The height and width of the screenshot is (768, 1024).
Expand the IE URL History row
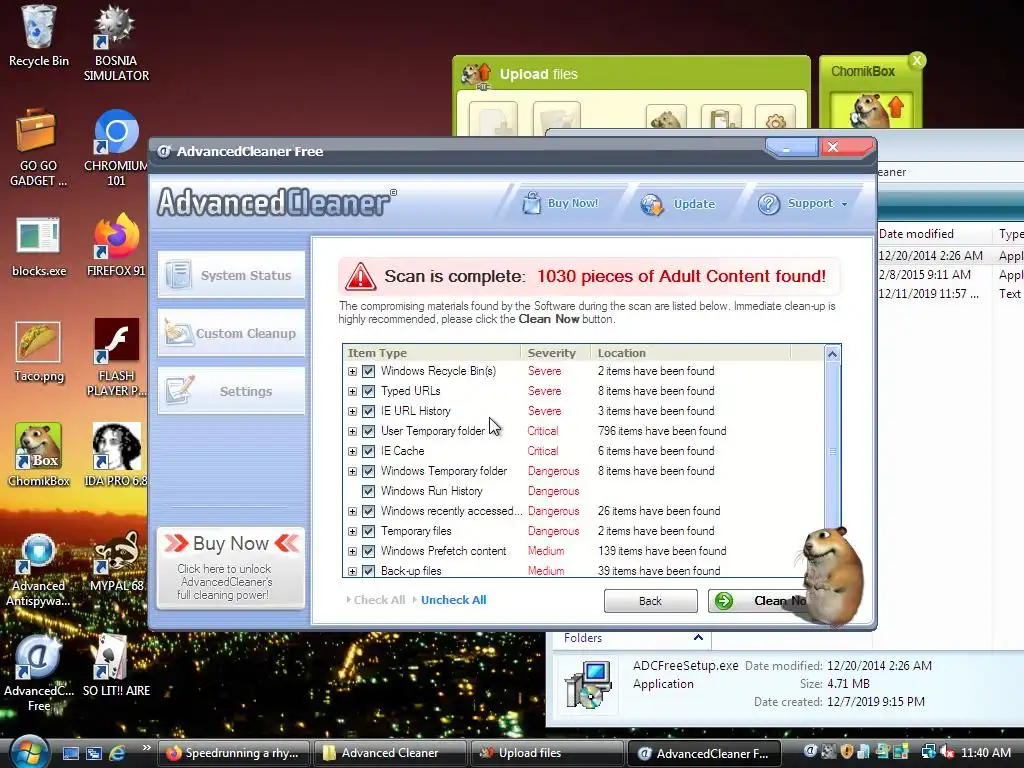click(352, 411)
